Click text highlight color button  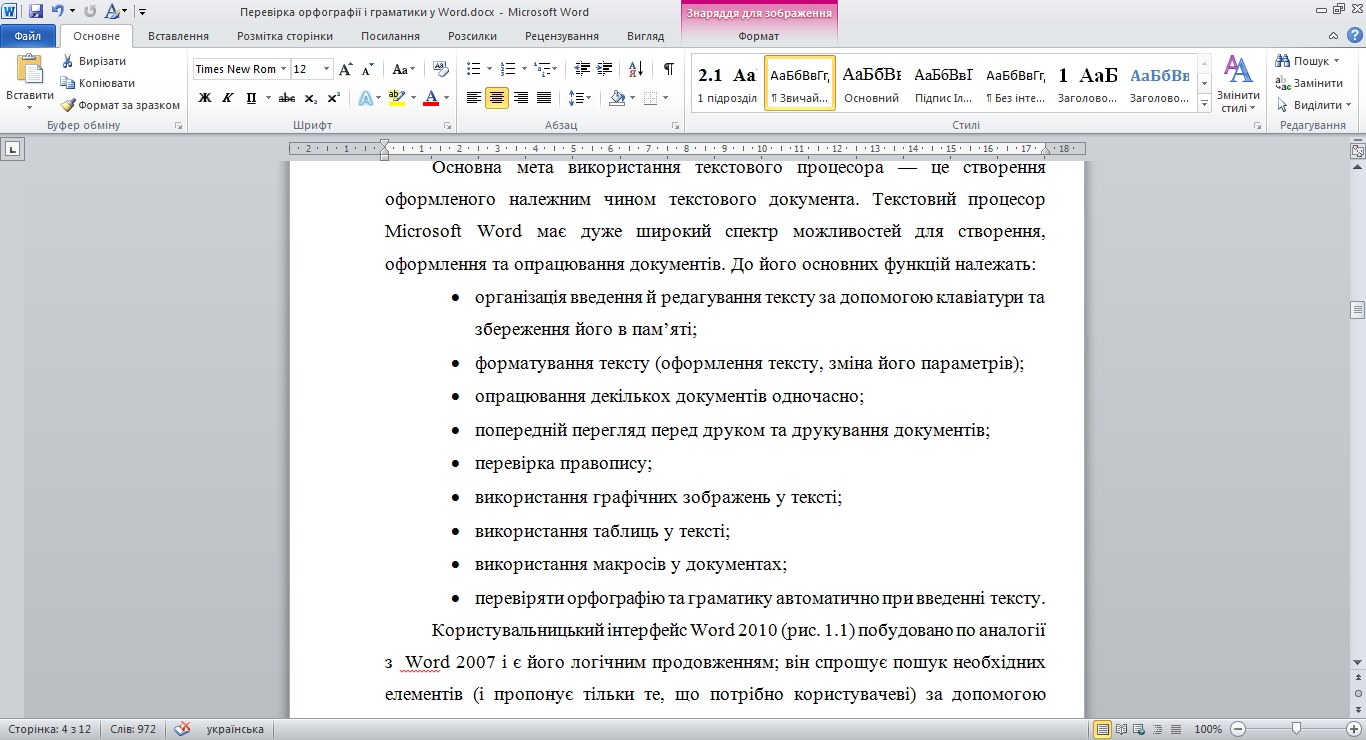pos(396,98)
